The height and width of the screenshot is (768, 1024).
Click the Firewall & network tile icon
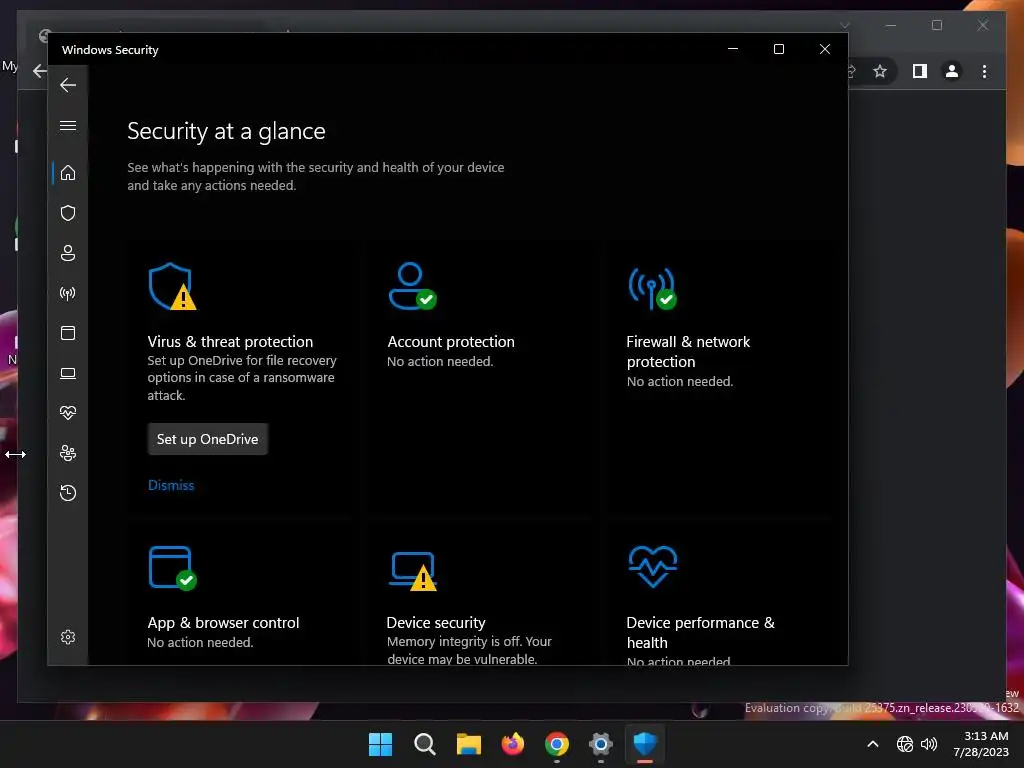tap(652, 288)
